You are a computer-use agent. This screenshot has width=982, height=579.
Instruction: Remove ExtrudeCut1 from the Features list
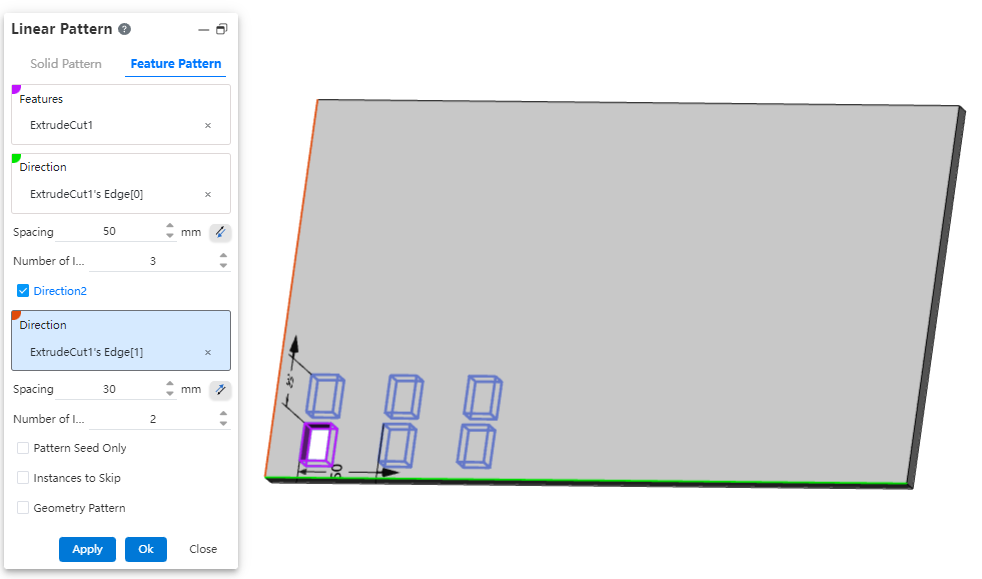click(208, 126)
